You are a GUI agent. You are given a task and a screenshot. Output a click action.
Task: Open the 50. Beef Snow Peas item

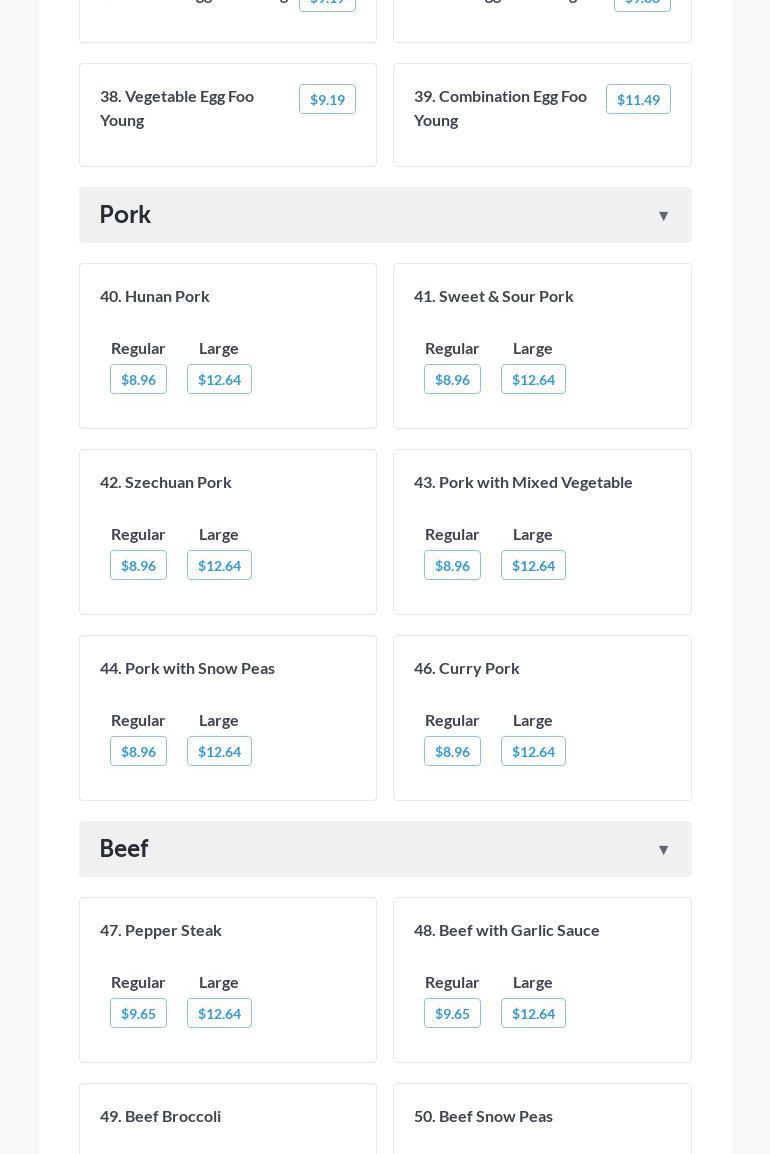click(483, 1116)
